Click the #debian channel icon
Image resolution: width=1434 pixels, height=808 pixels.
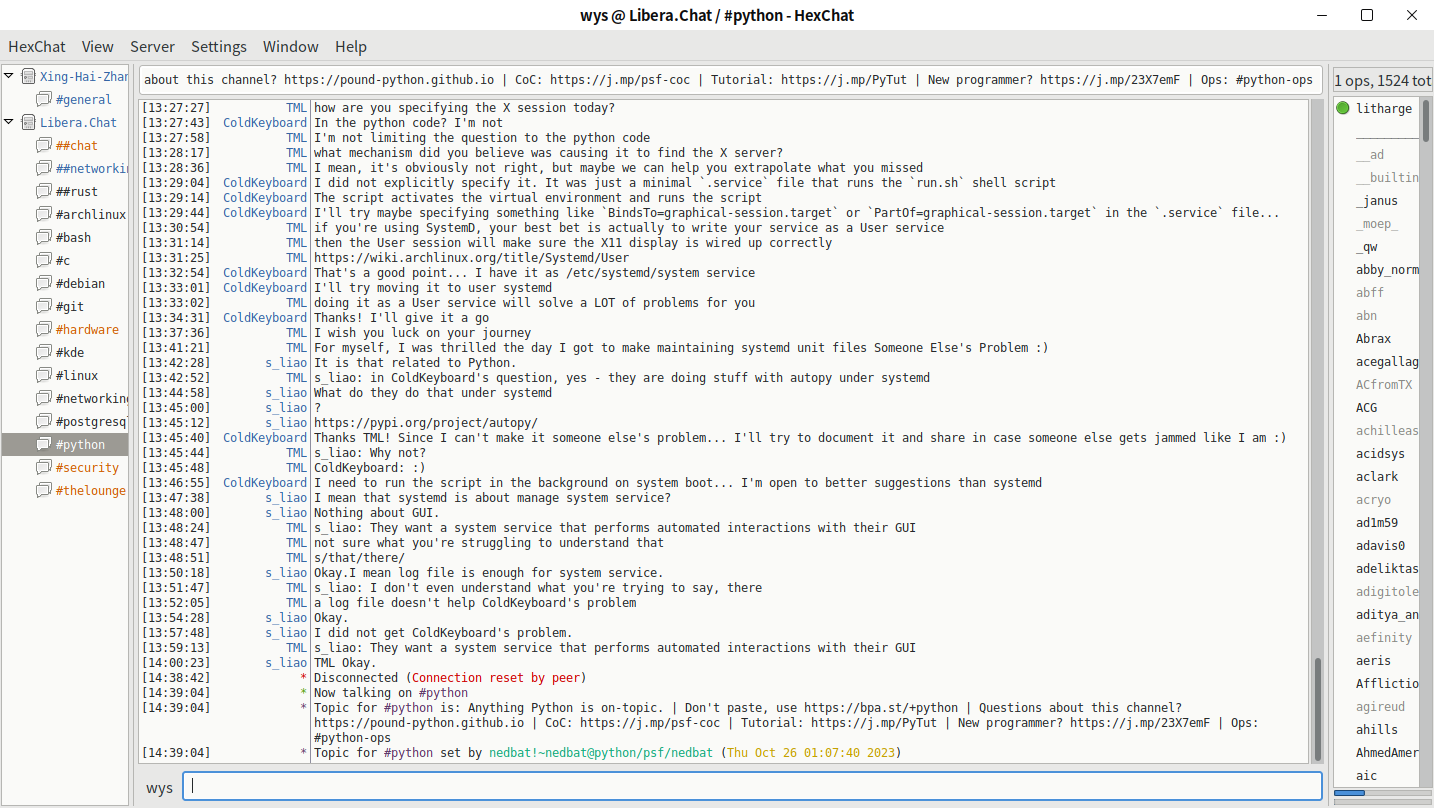pyautogui.click(x=44, y=284)
